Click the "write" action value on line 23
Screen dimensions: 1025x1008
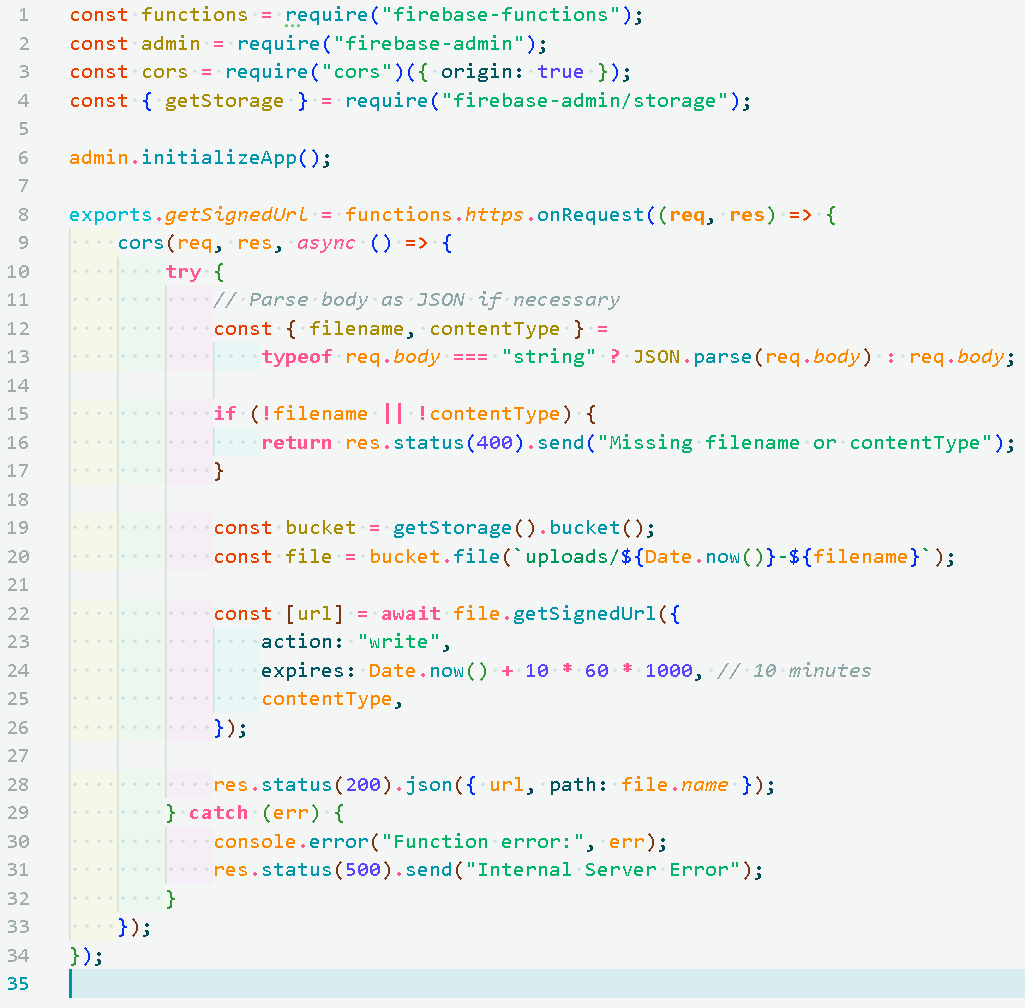click(398, 642)
